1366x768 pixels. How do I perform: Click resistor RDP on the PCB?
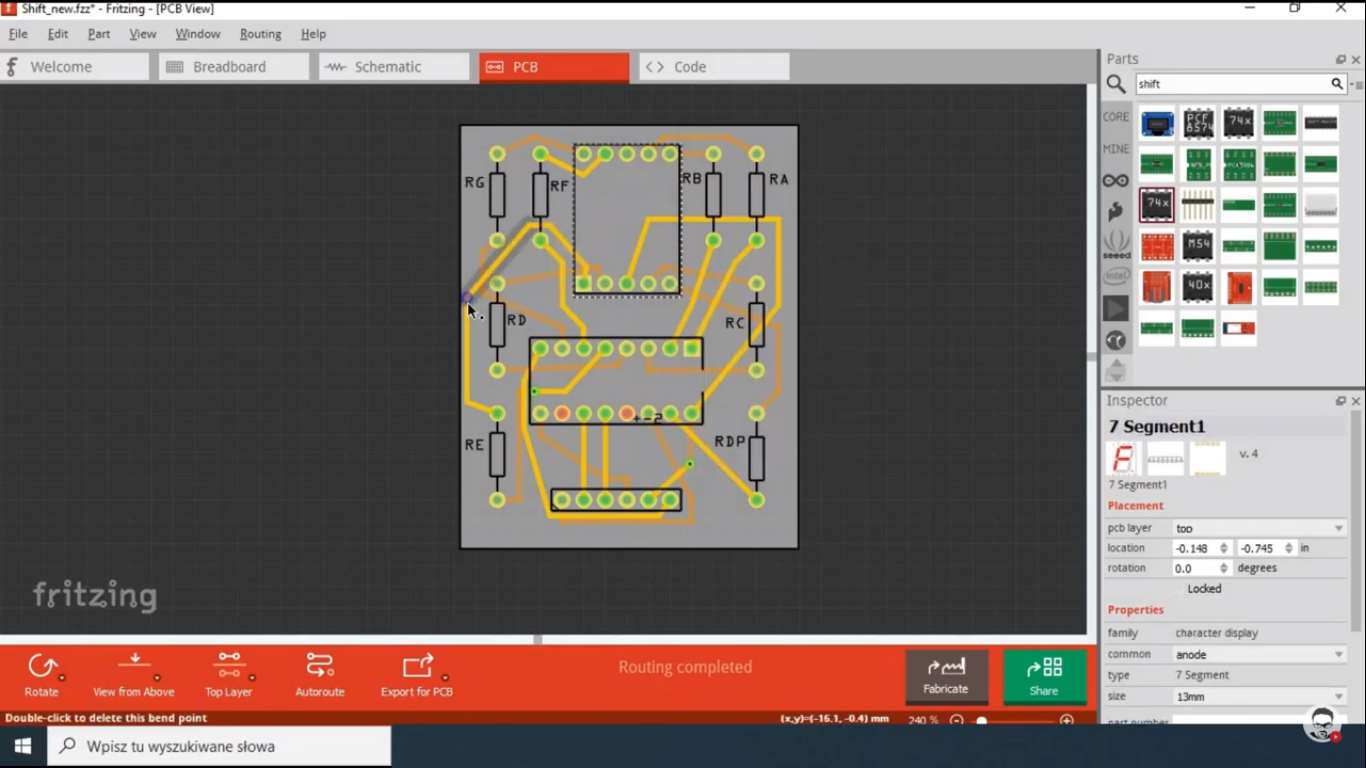pyautogui.click(x=757, y=457)
